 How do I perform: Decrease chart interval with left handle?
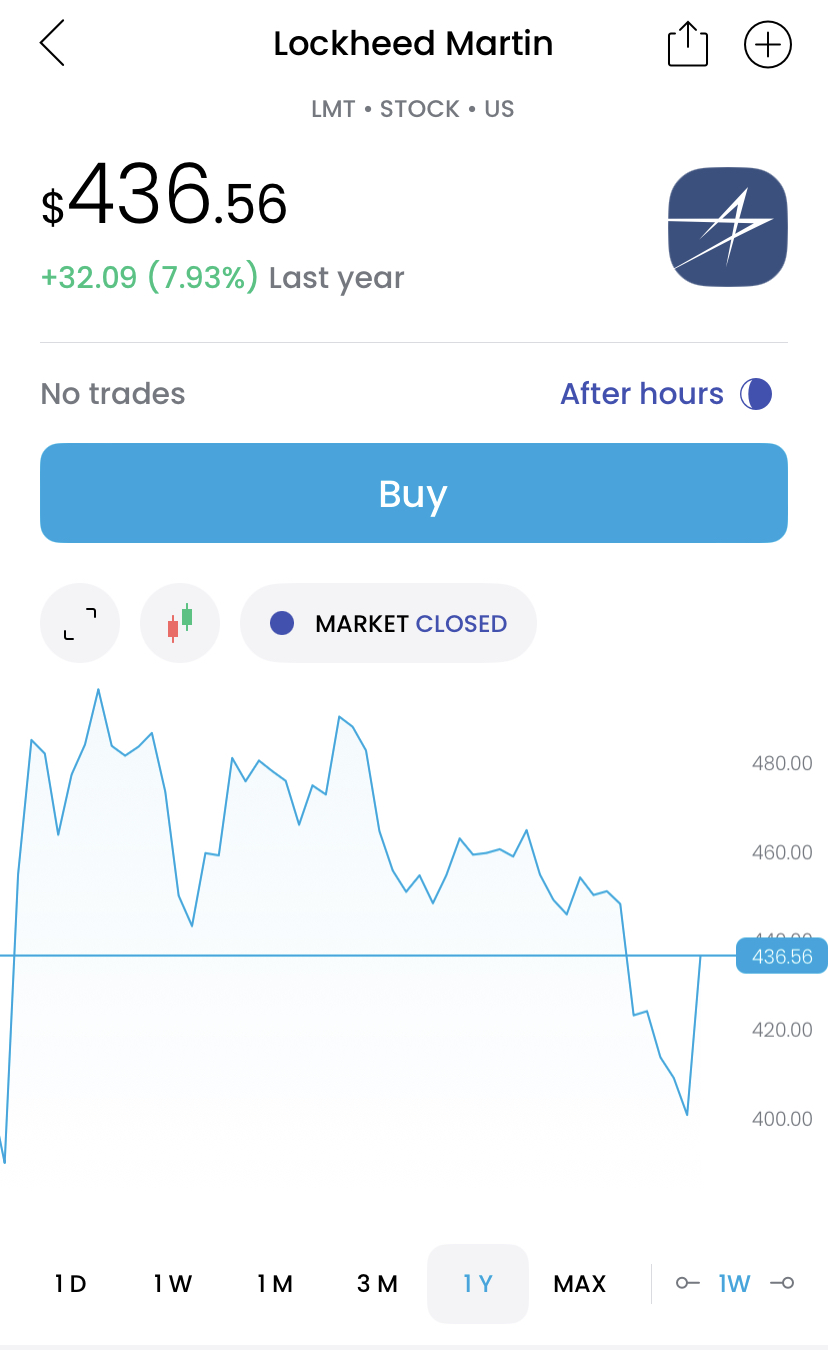tap(687, 1283)
